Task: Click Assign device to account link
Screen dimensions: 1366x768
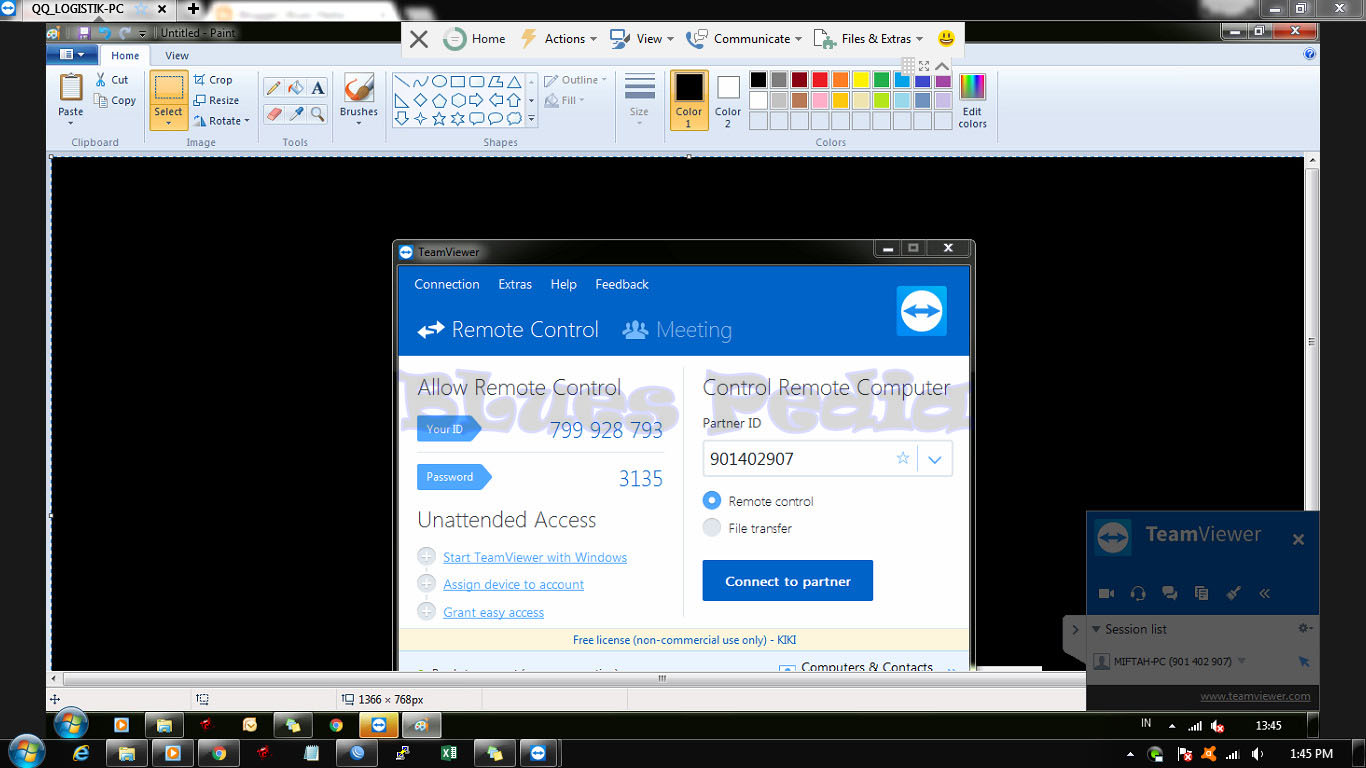Action: (x=514, y=584)
